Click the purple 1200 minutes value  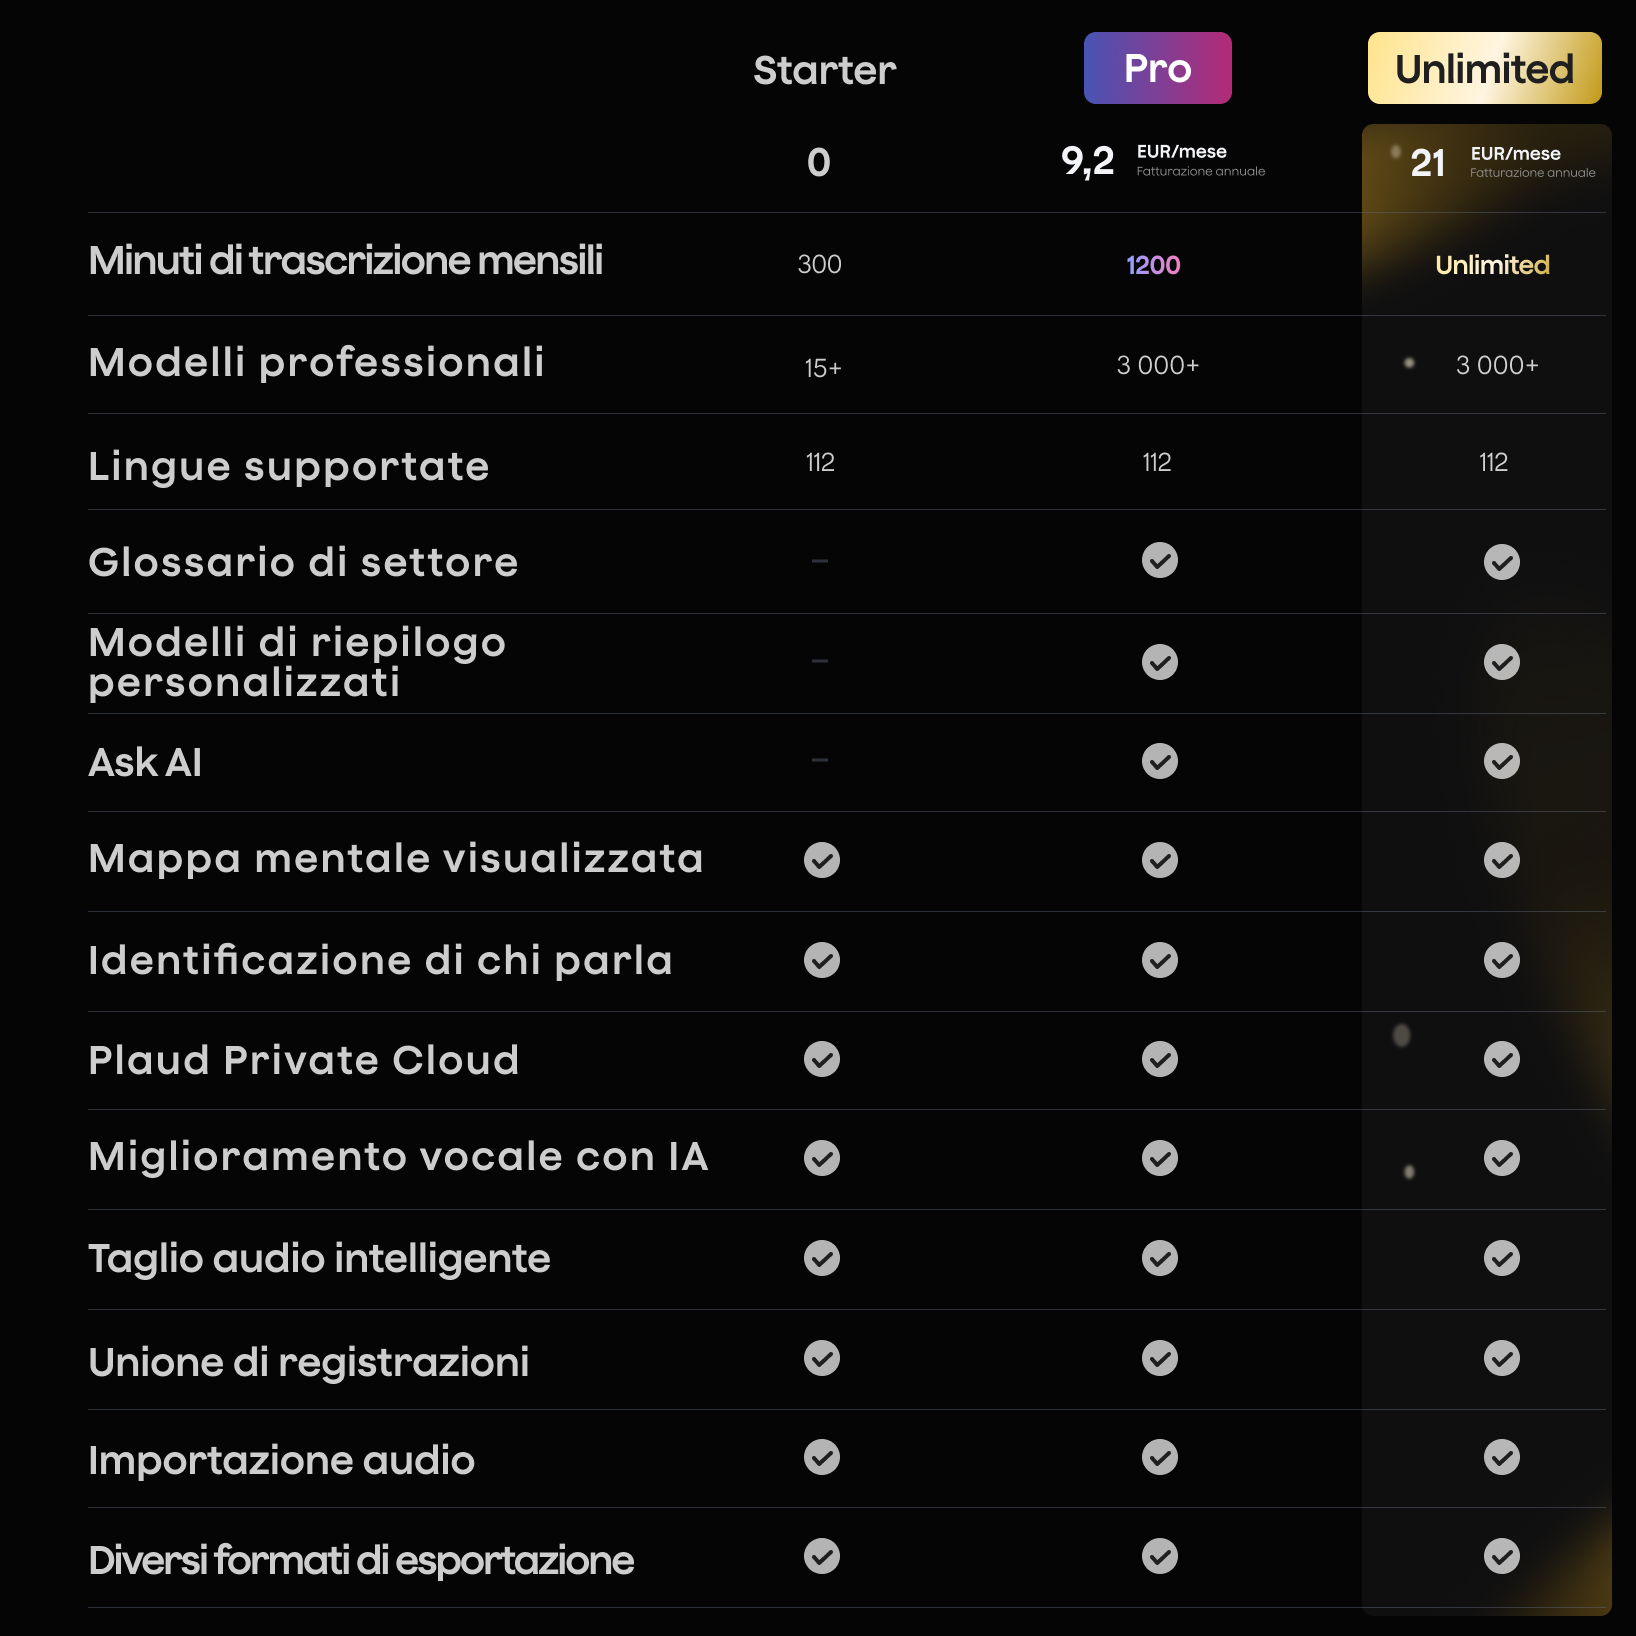1153,265
